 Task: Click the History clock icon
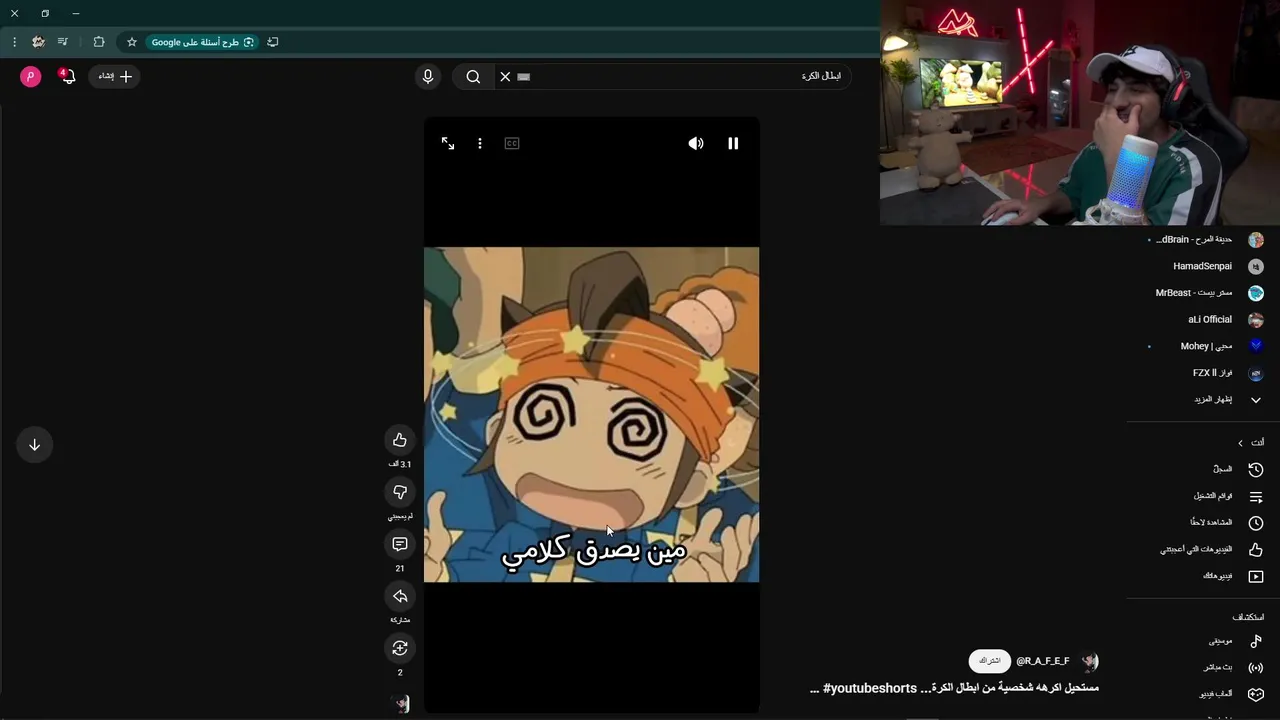pyautogui.click(x=1256, y=469)
